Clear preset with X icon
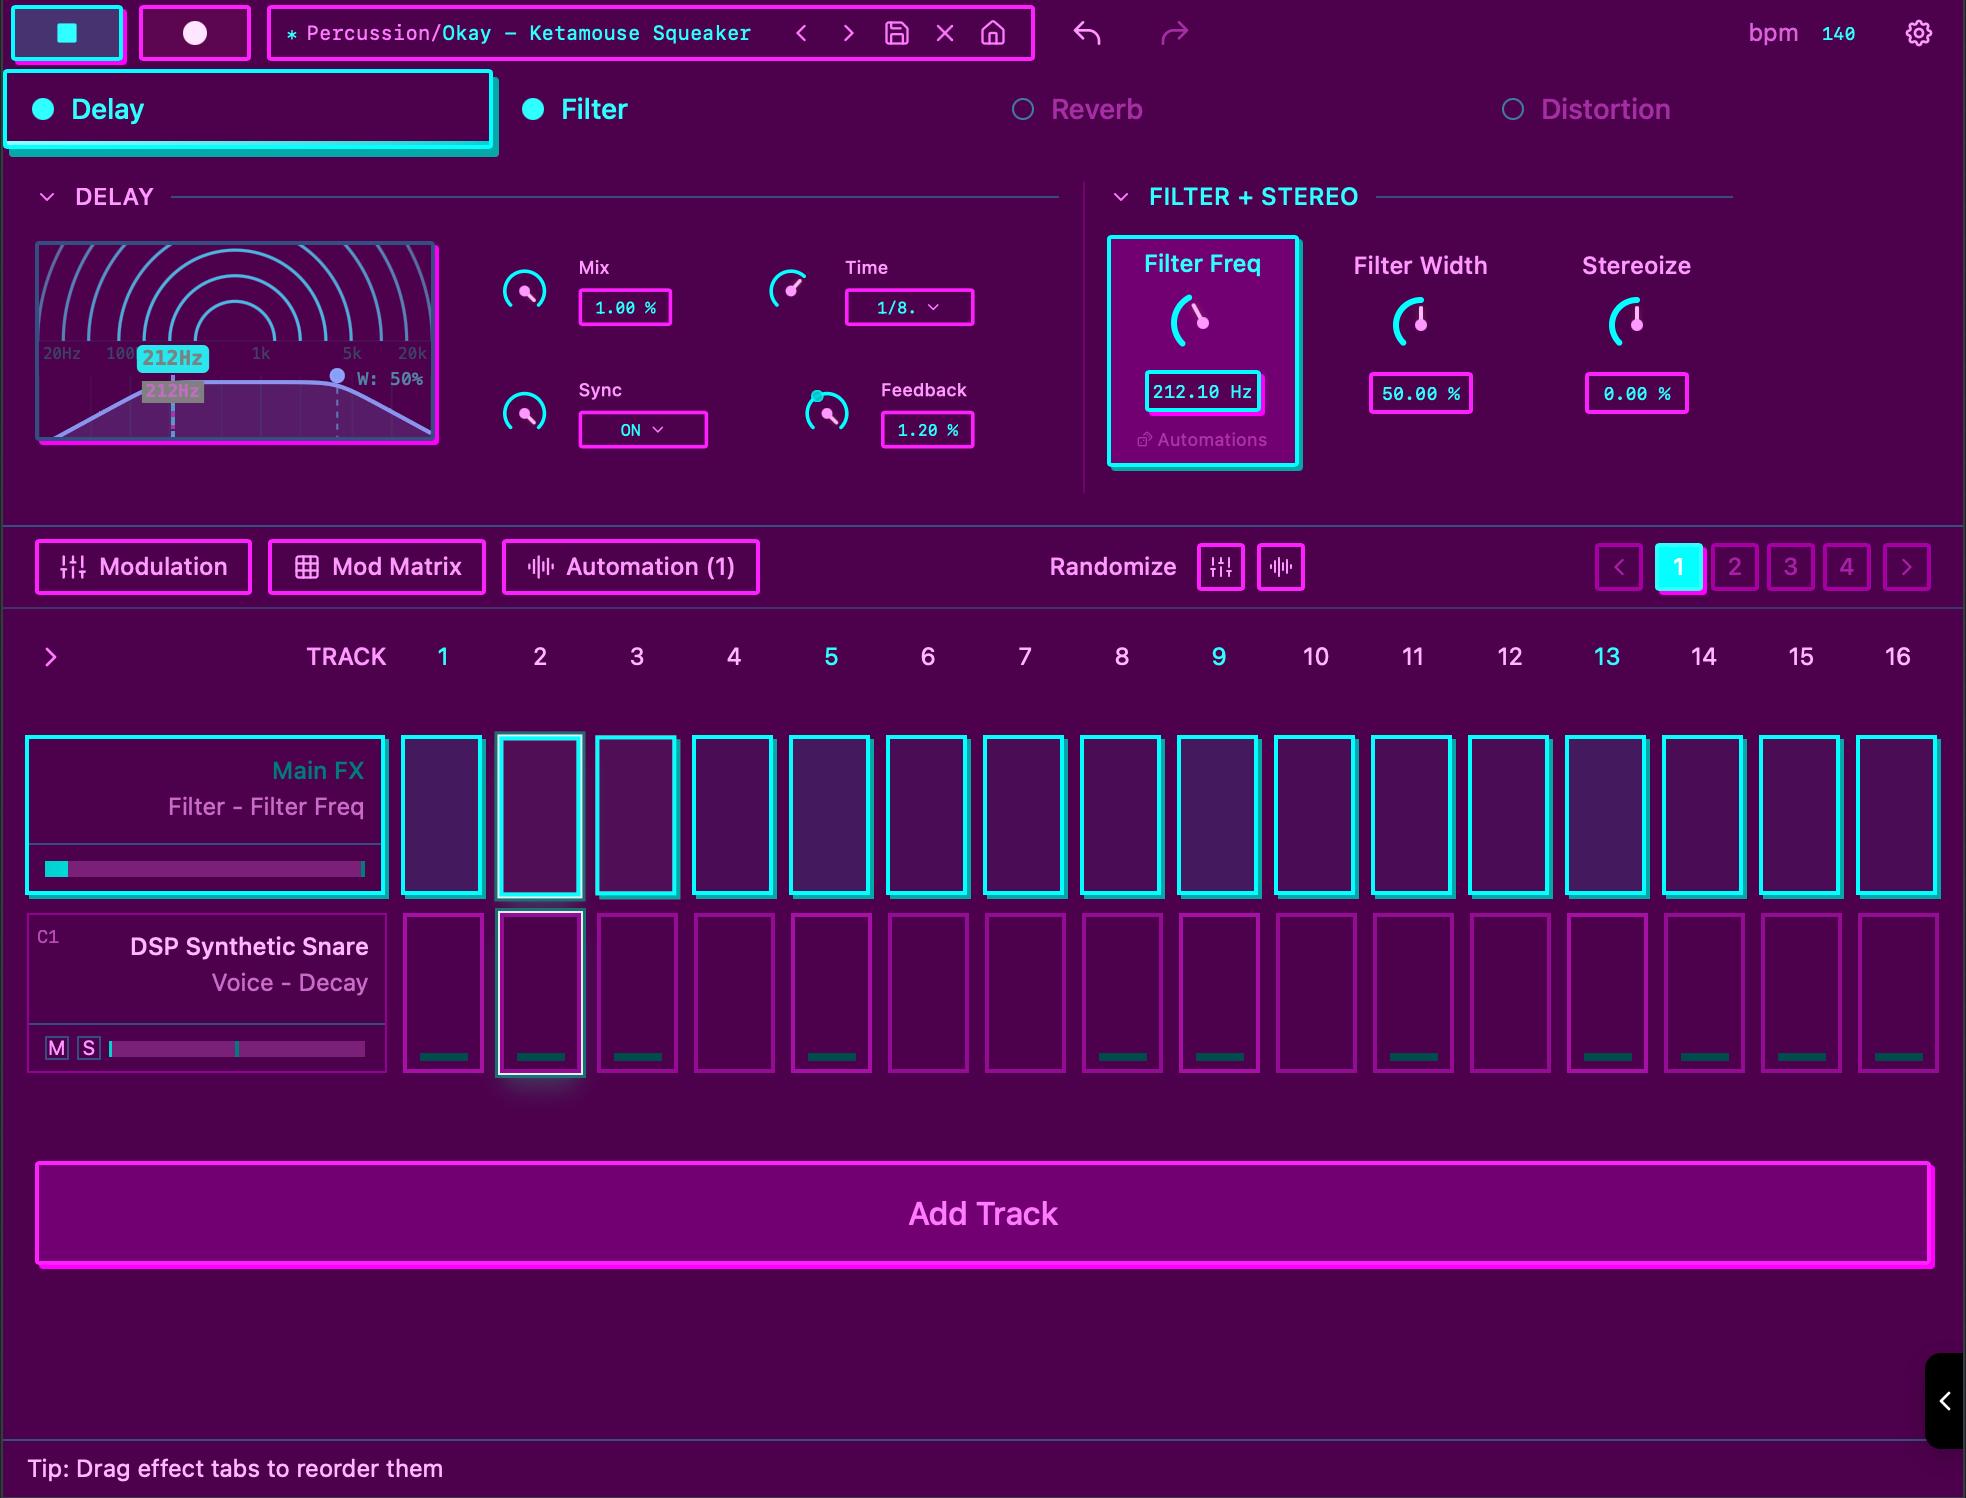Viewport: 1966px width, 1498px height. click(x=945, y=33)
